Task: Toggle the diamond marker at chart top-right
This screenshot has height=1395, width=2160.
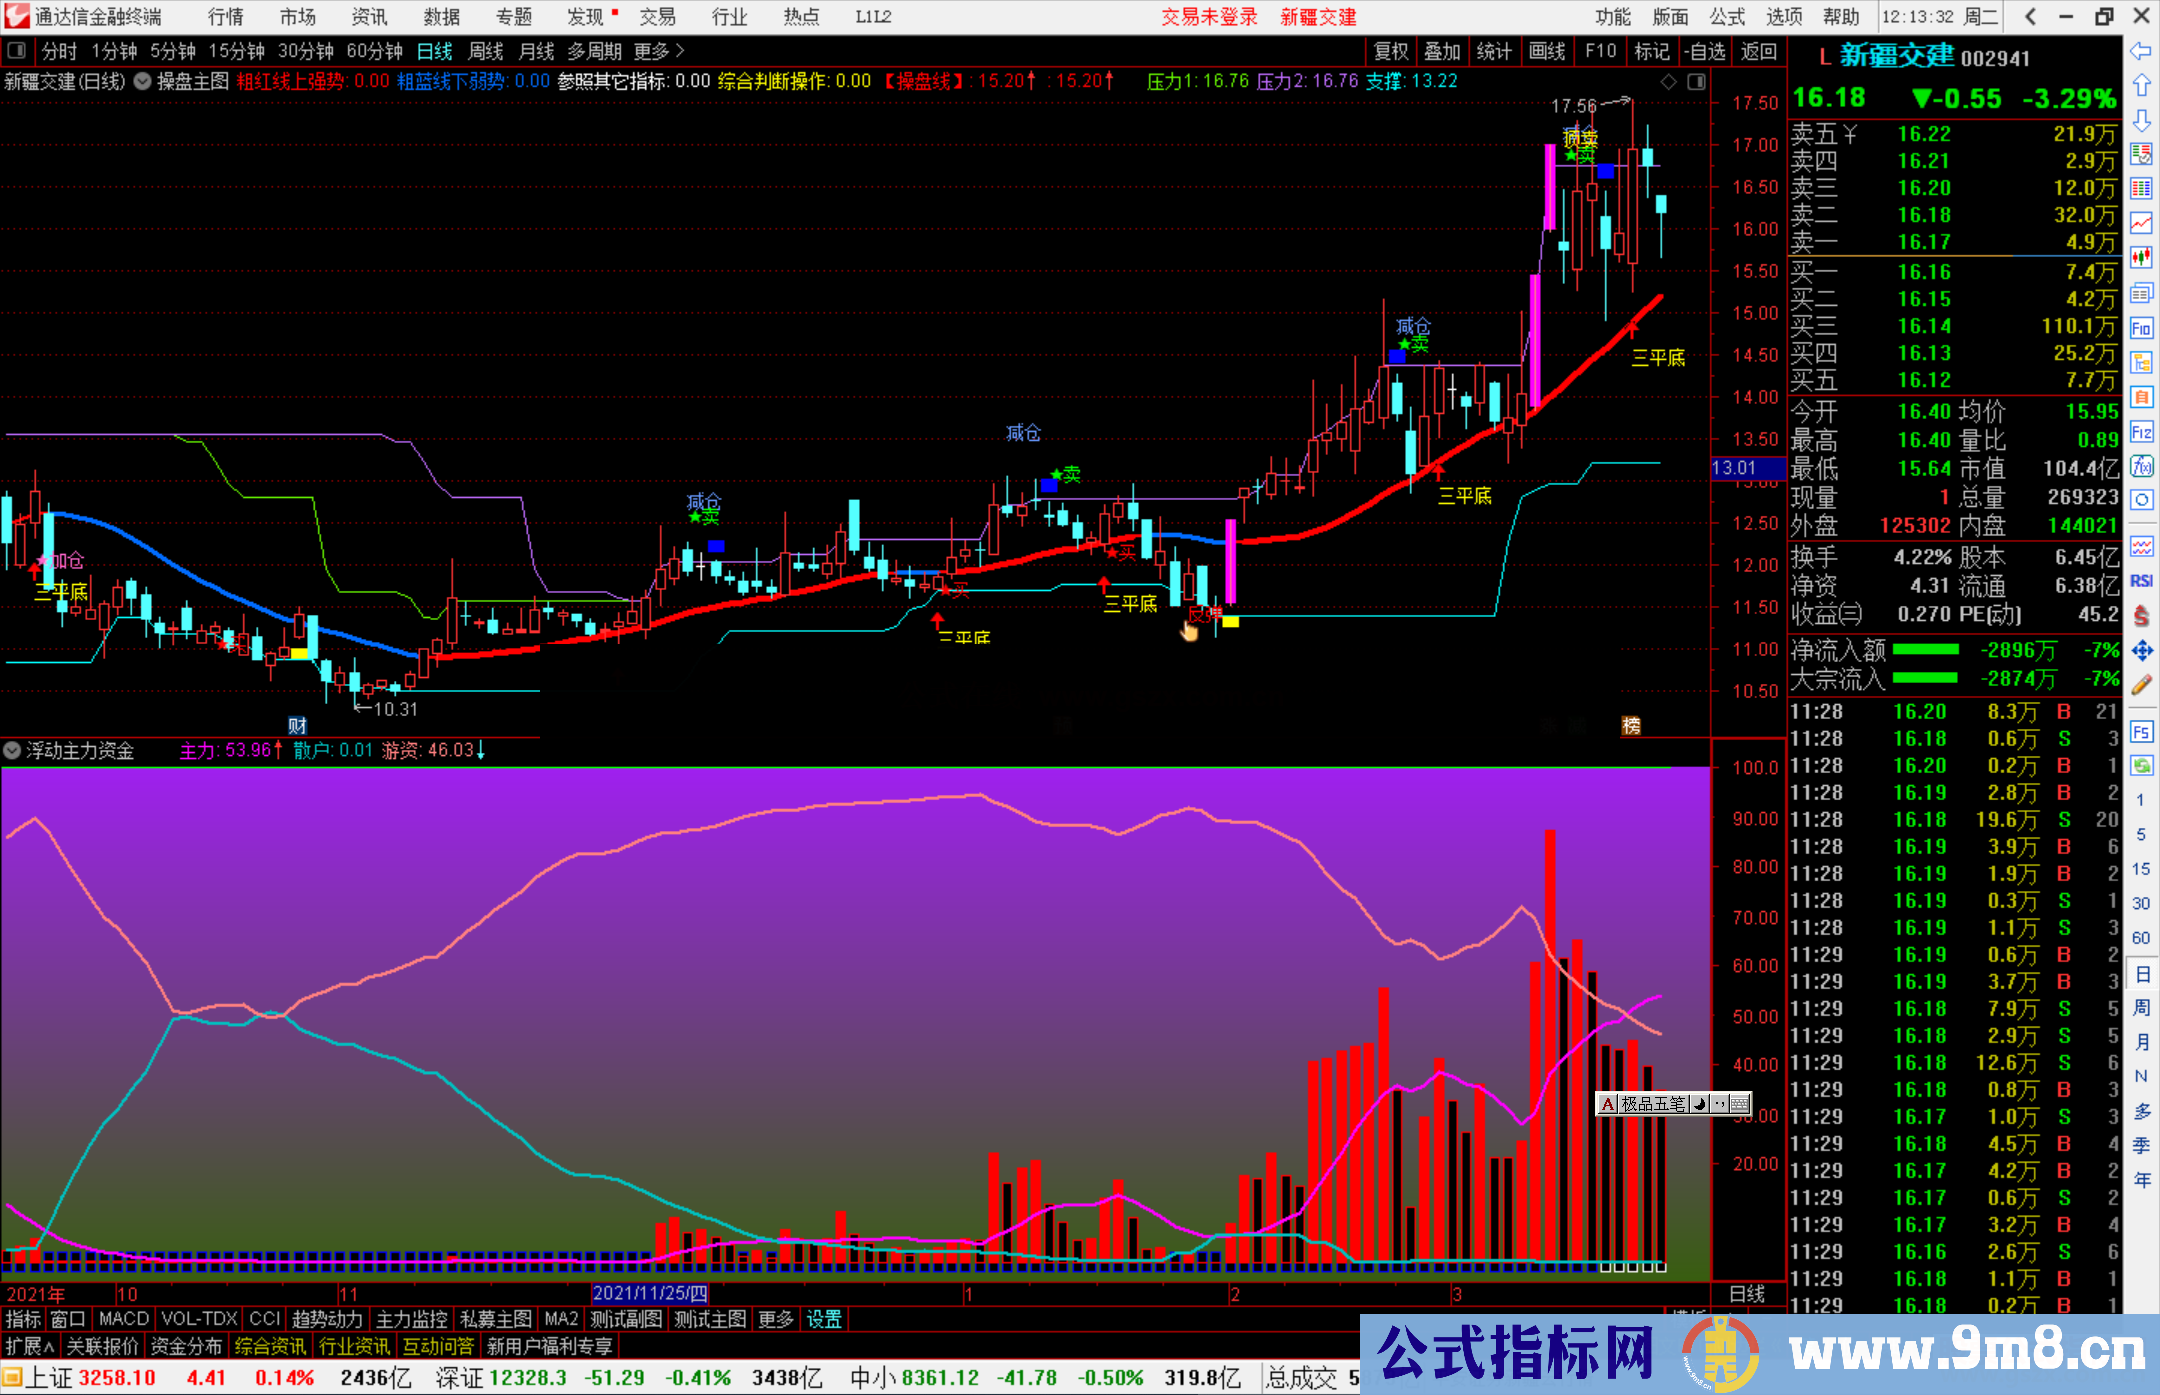Action: click(1668, 82)
